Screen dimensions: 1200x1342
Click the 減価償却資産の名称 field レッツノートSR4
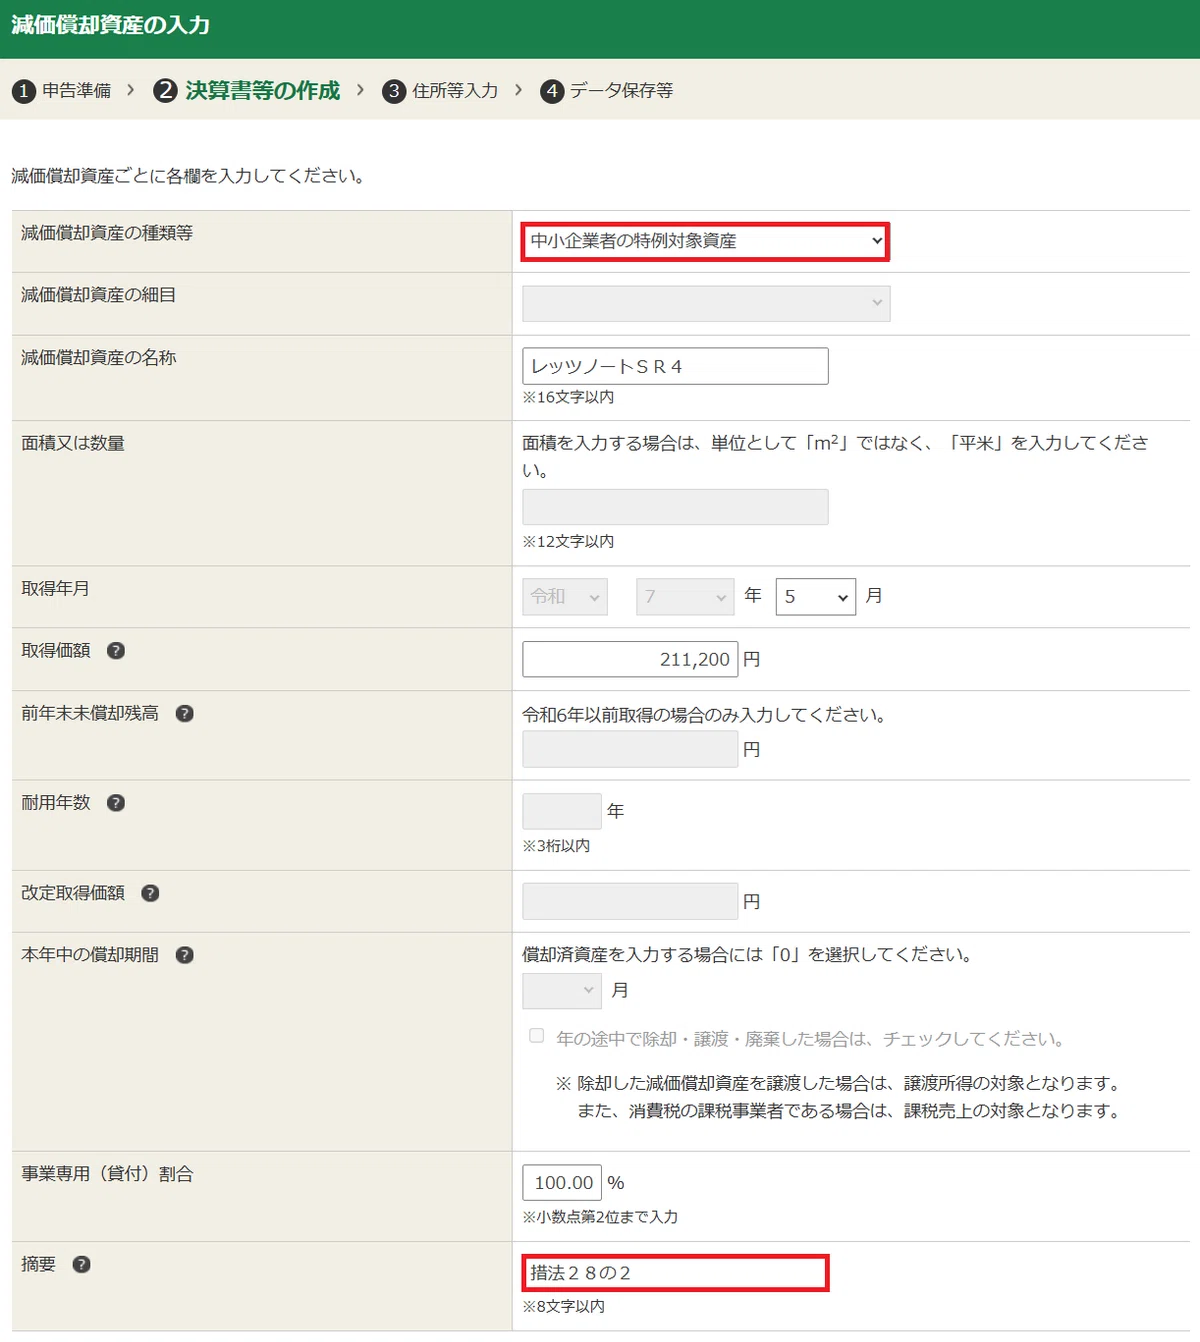[x=675, y=366]
